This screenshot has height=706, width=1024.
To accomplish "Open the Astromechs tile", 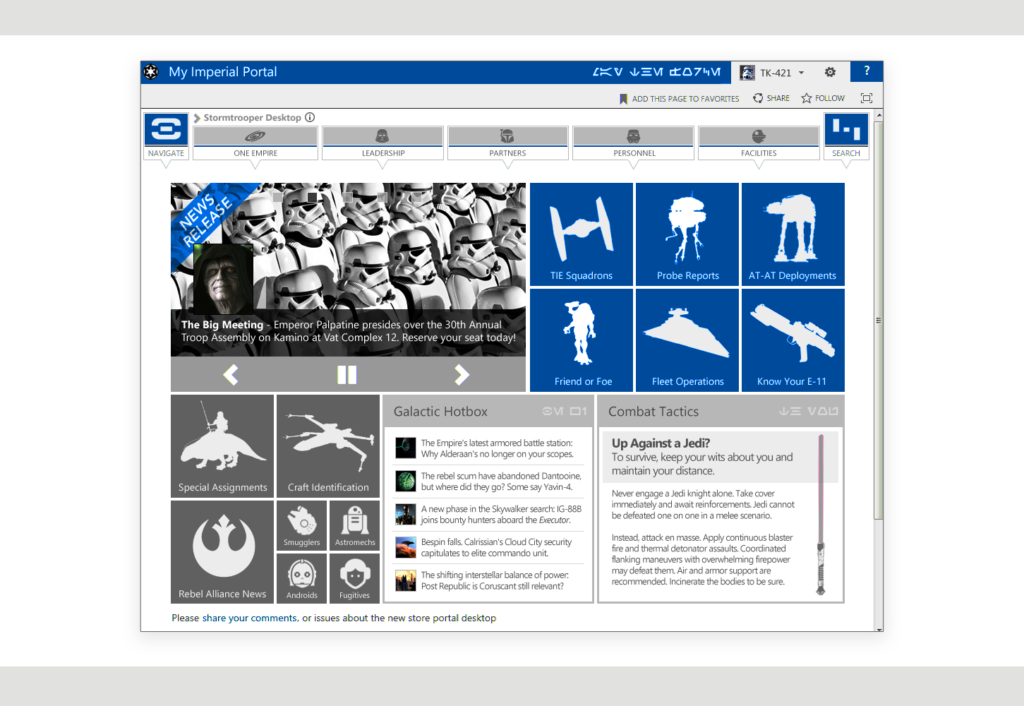I will click(x=355, y=526).
